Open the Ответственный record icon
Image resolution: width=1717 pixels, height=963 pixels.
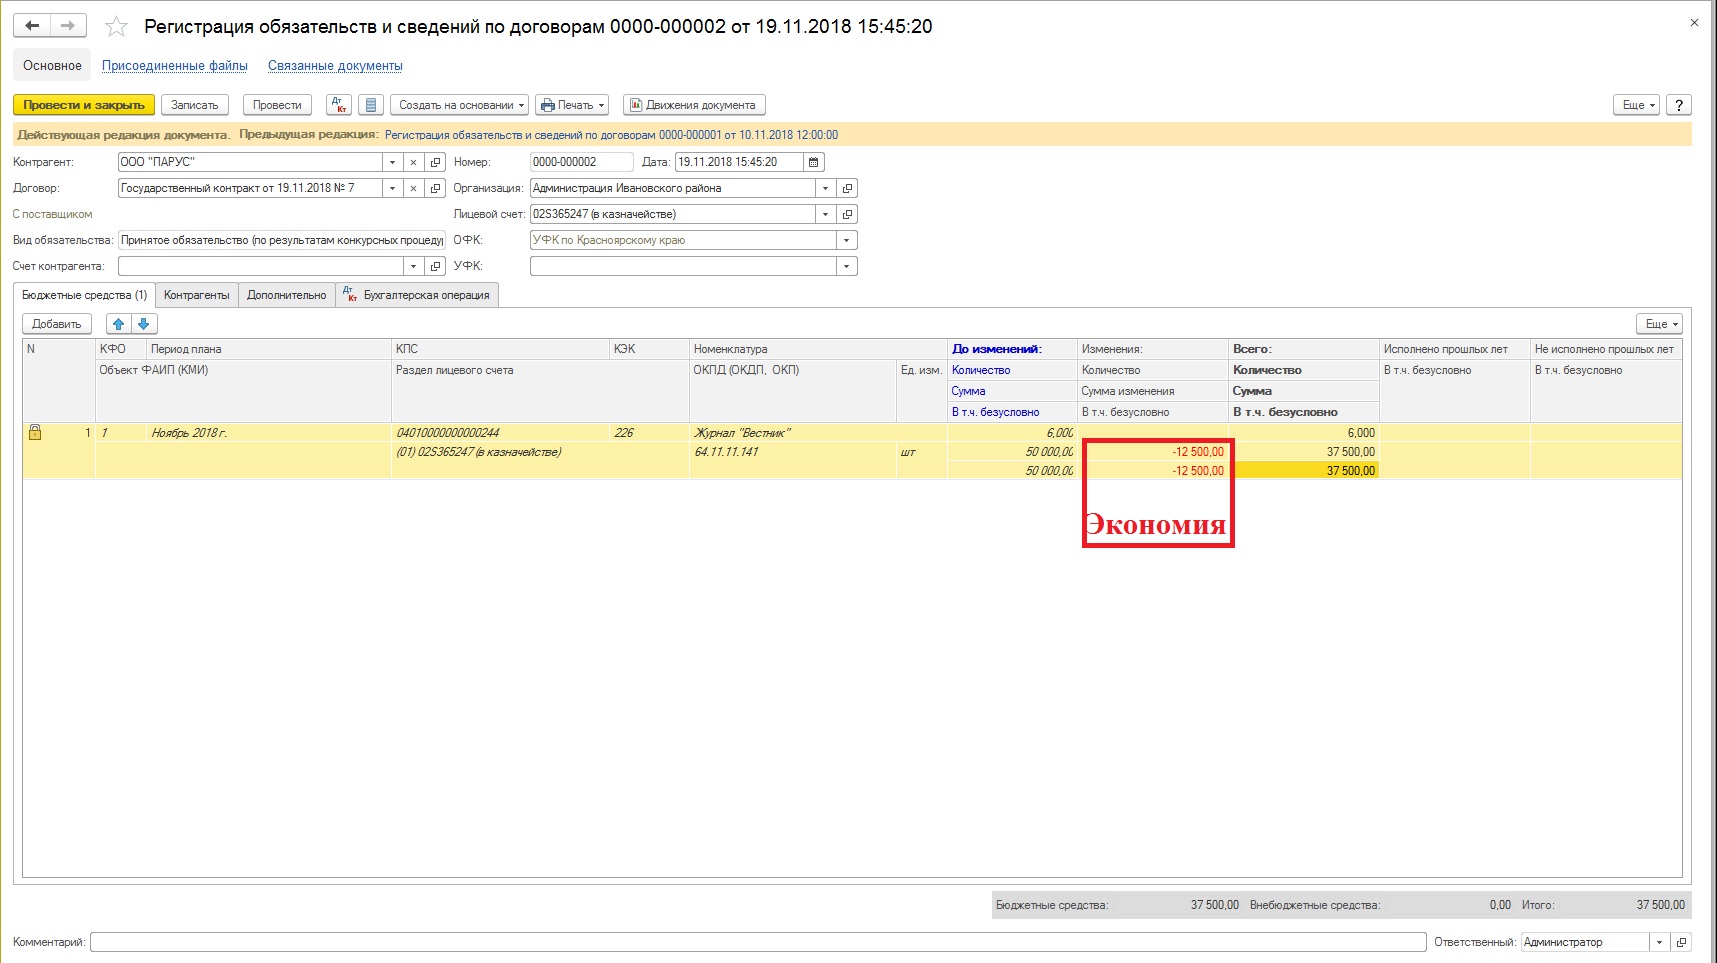1682,942
